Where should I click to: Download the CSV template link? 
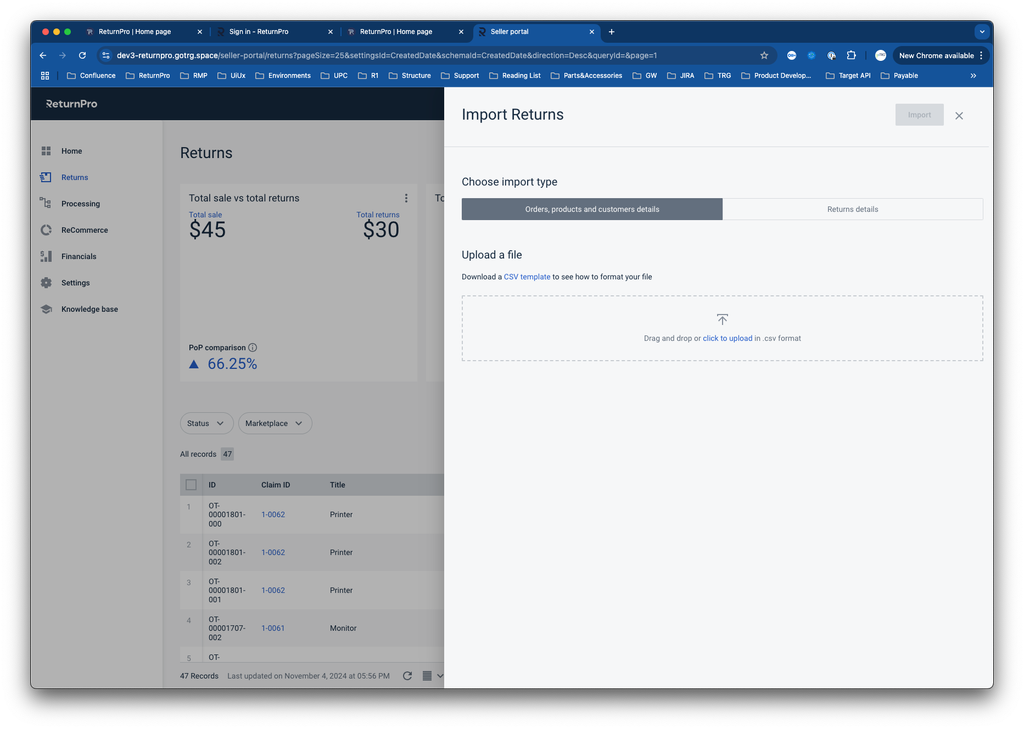pos(527,277)
